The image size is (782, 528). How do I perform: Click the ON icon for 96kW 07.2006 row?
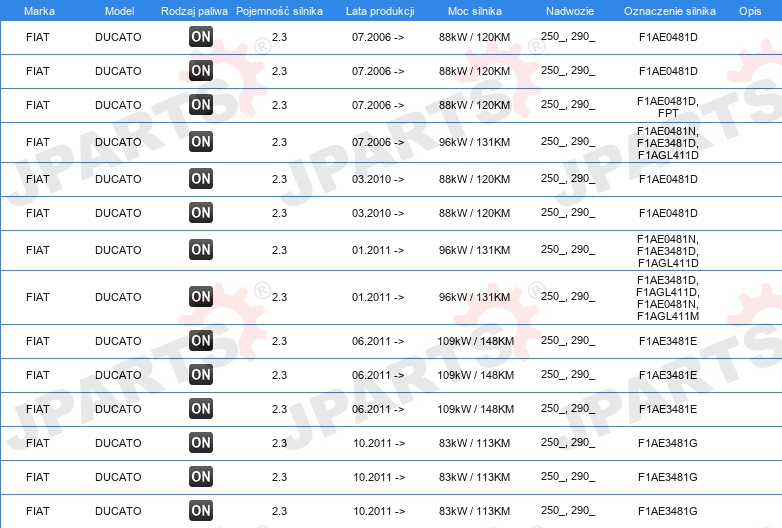[201, 142]
